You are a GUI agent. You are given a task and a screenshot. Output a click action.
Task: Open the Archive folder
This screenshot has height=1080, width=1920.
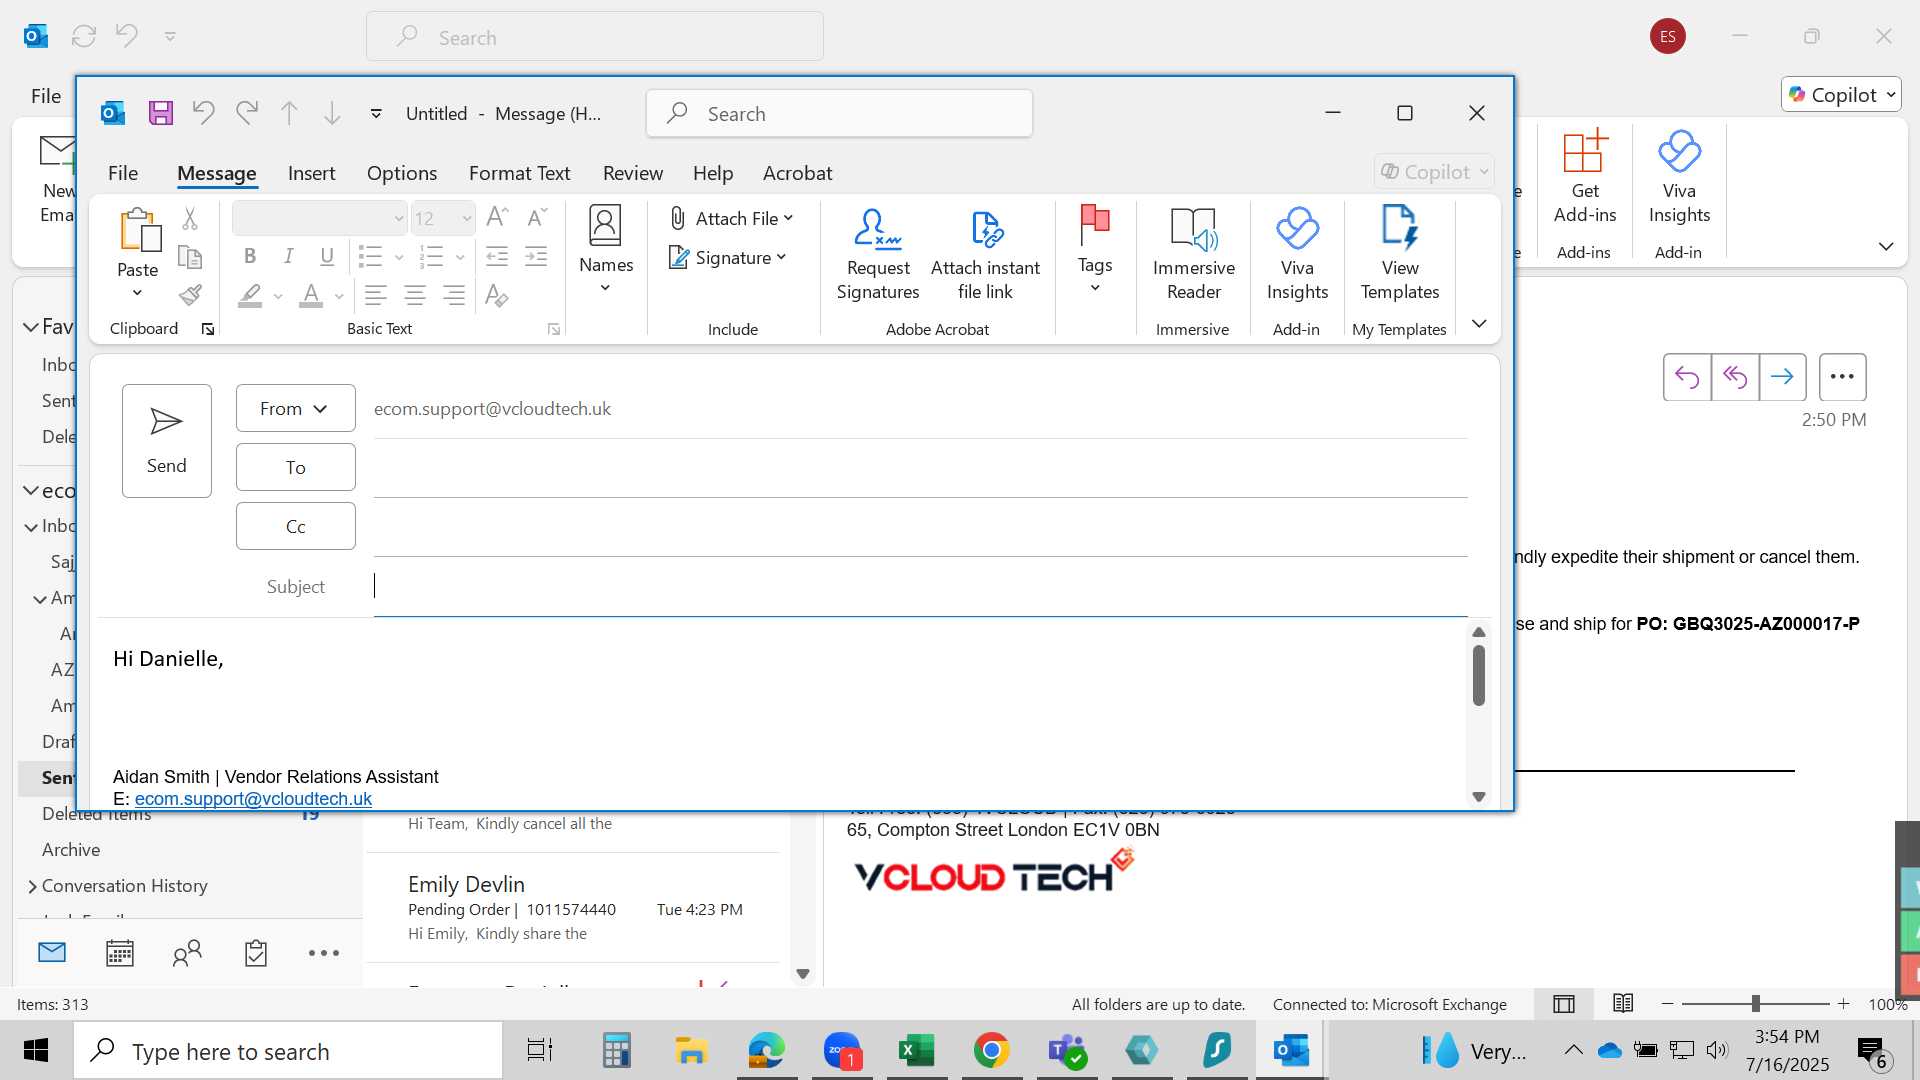pyautogui.click(x=71, y=850)
